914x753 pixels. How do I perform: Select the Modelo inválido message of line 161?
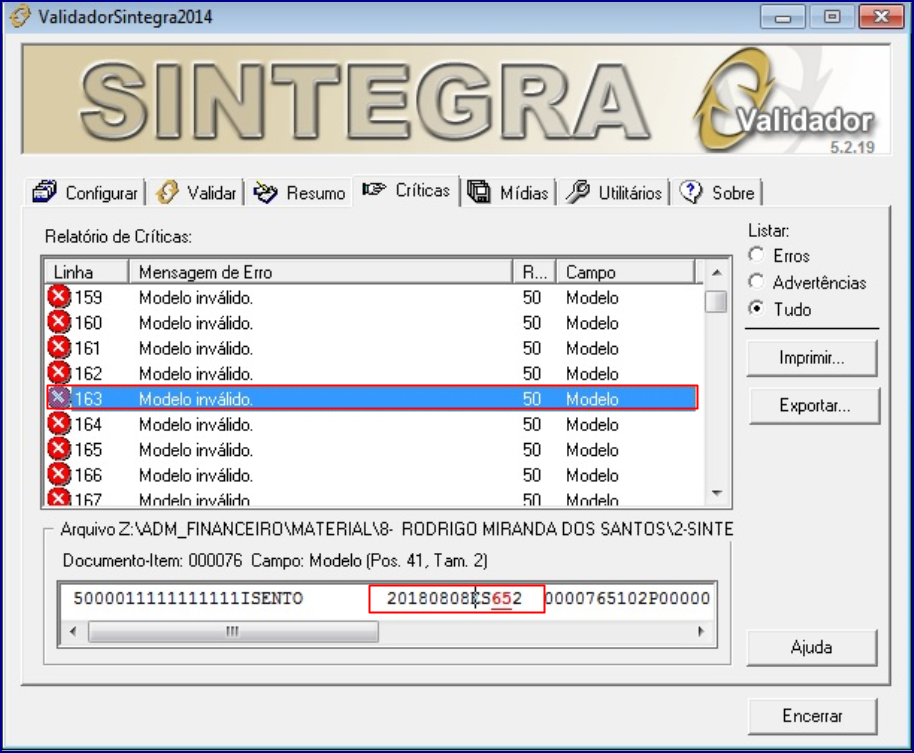point(196,349)
